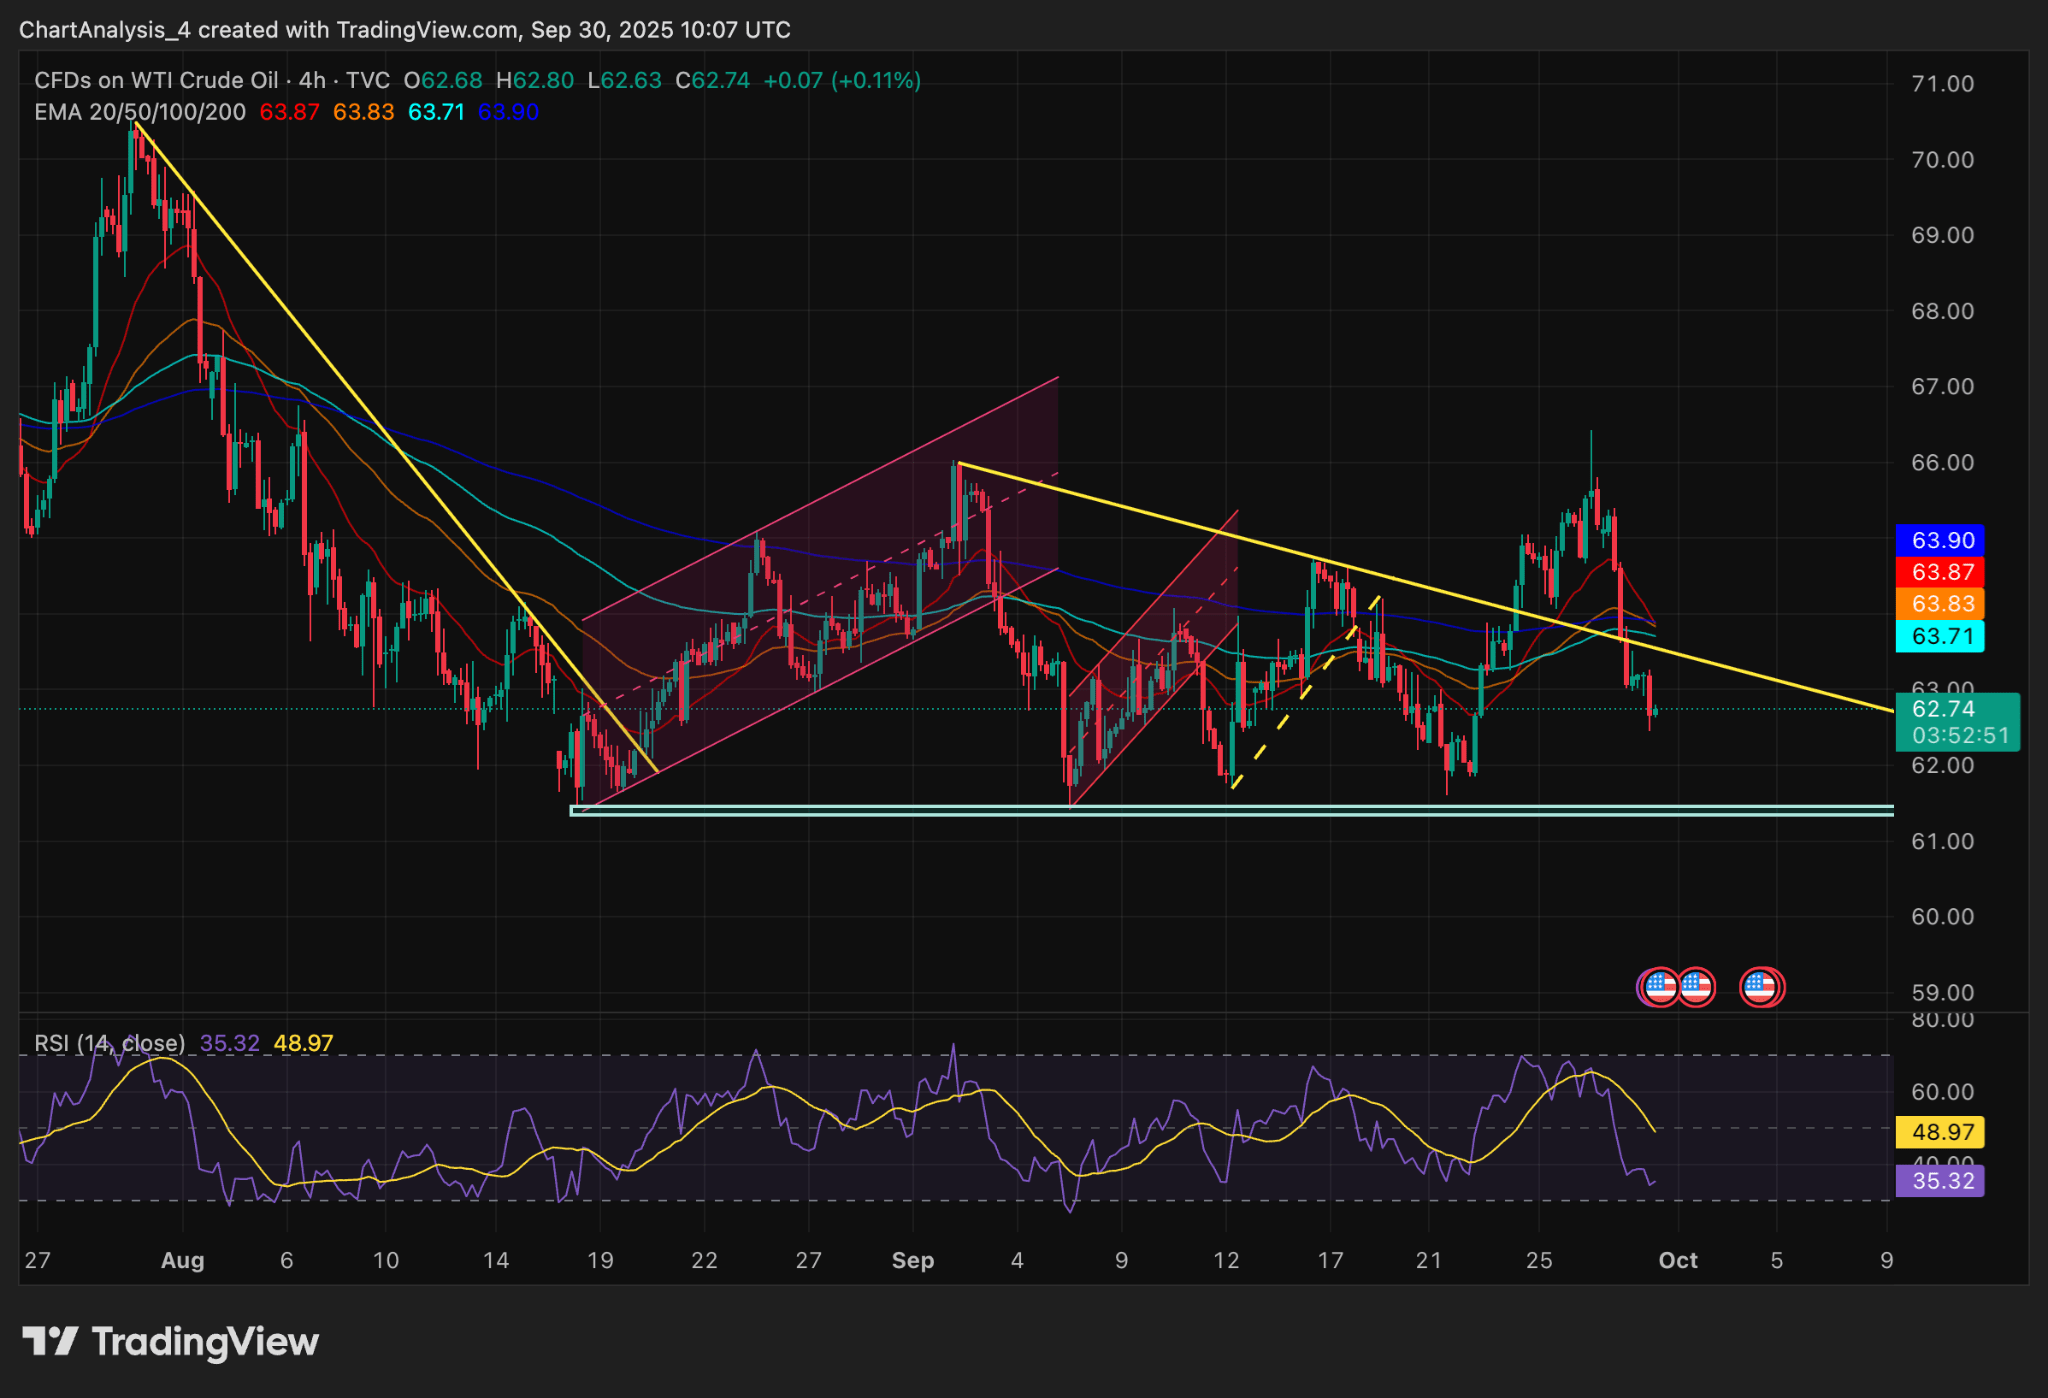The height and width of the screenshot is (1398, 2048).
Task: Click the blue EMA 200 value label
Action: tap(505, 113)
